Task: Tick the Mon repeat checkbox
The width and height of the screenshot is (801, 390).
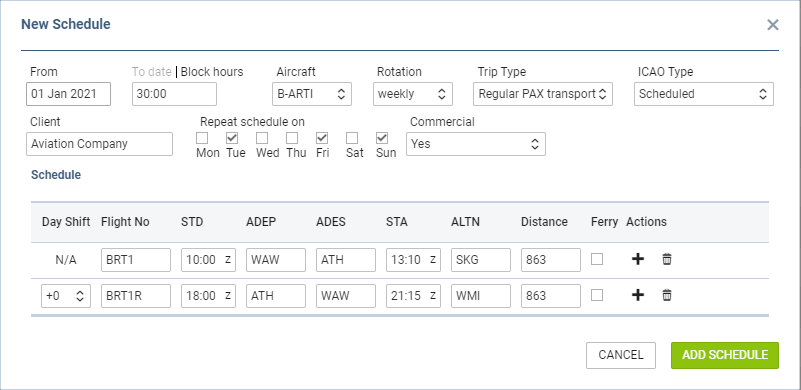Action: [x=202, y=138]
